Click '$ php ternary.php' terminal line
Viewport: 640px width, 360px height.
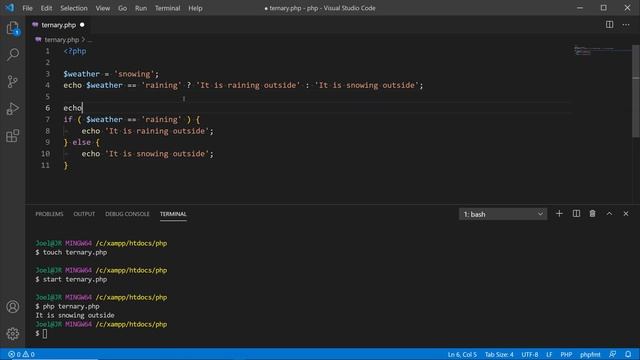67,306
